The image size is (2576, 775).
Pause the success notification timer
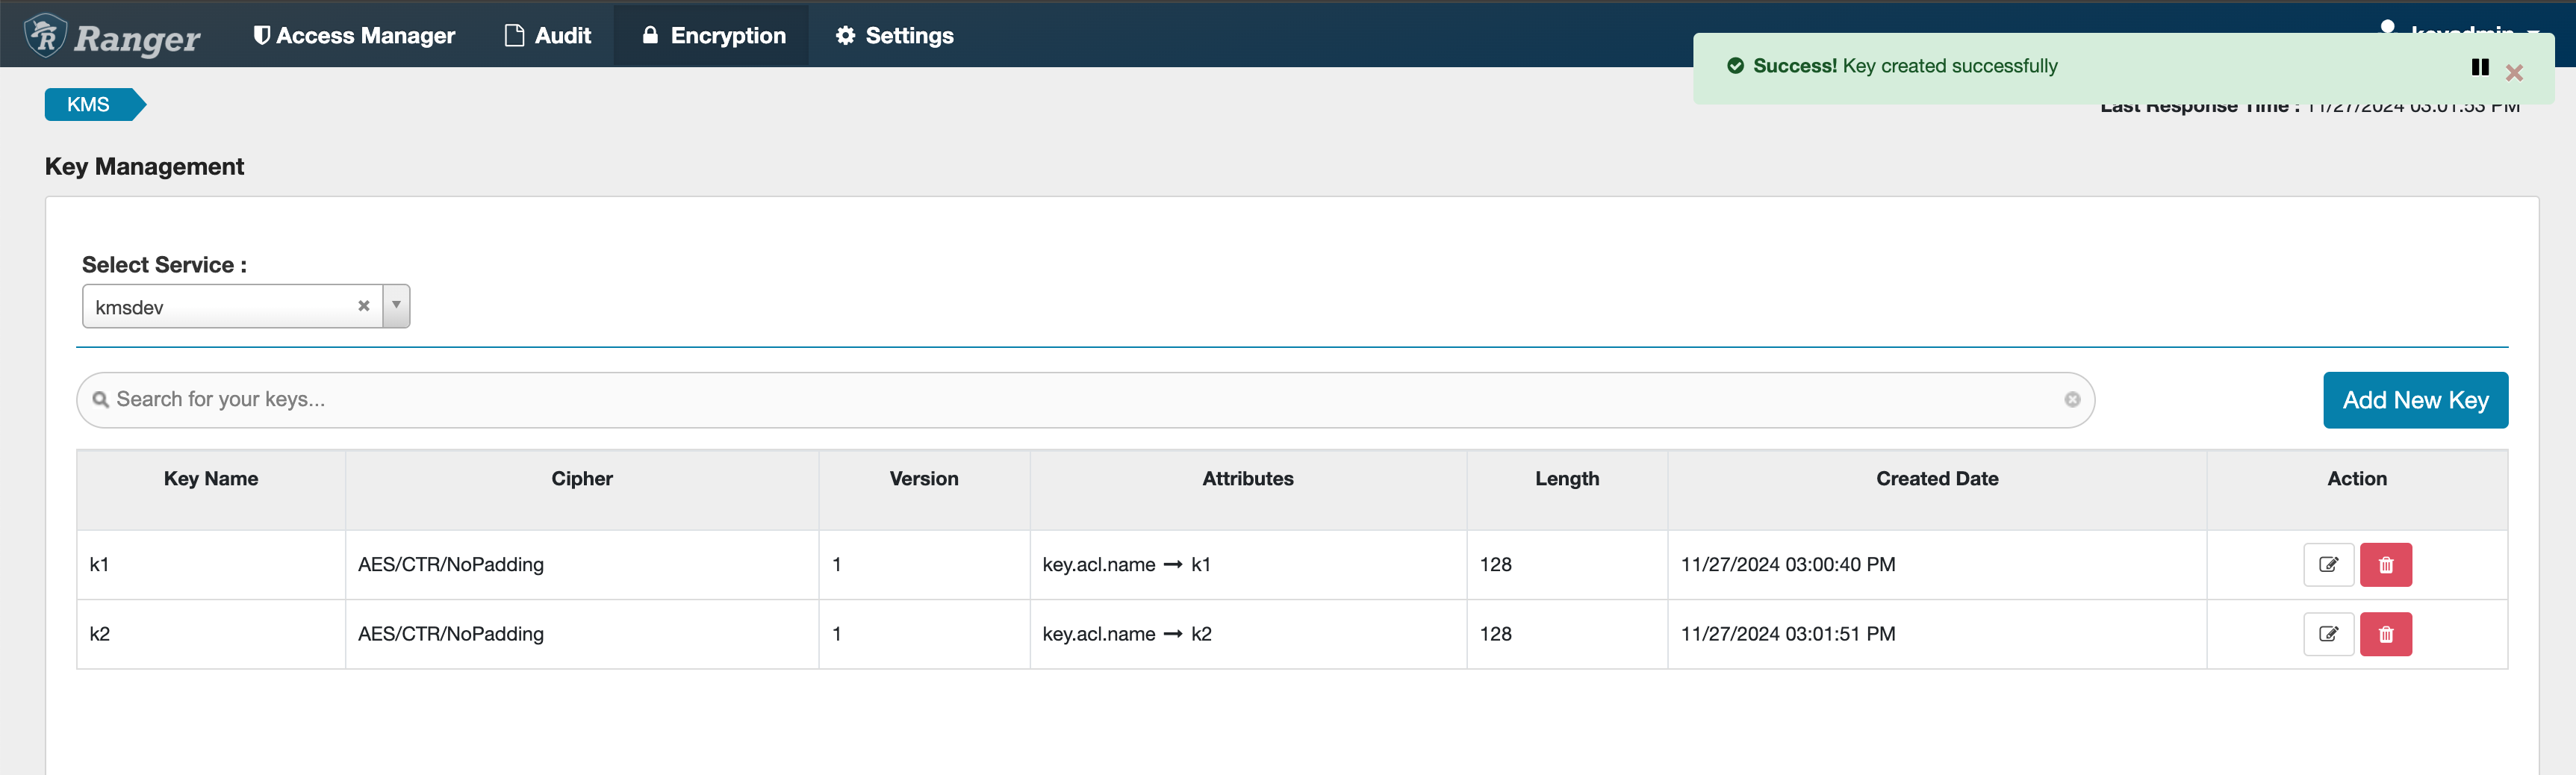point(2479,67)
